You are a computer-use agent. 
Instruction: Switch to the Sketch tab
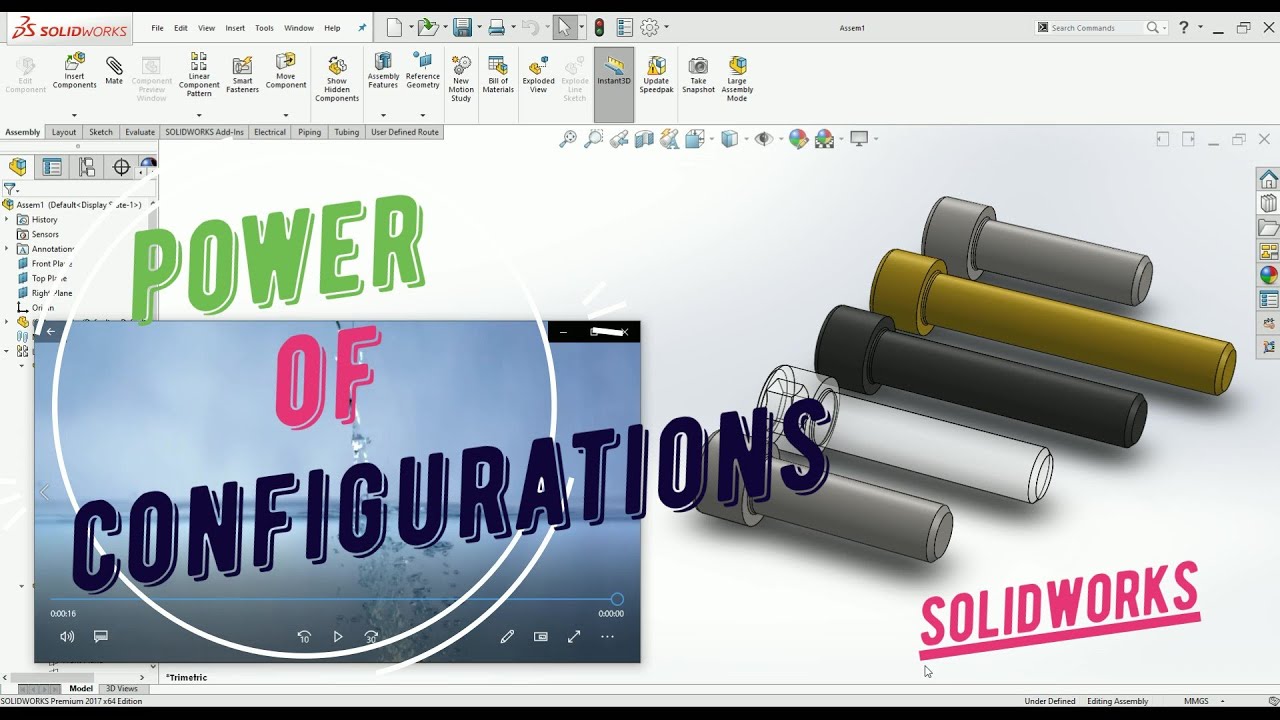point(101,132)
